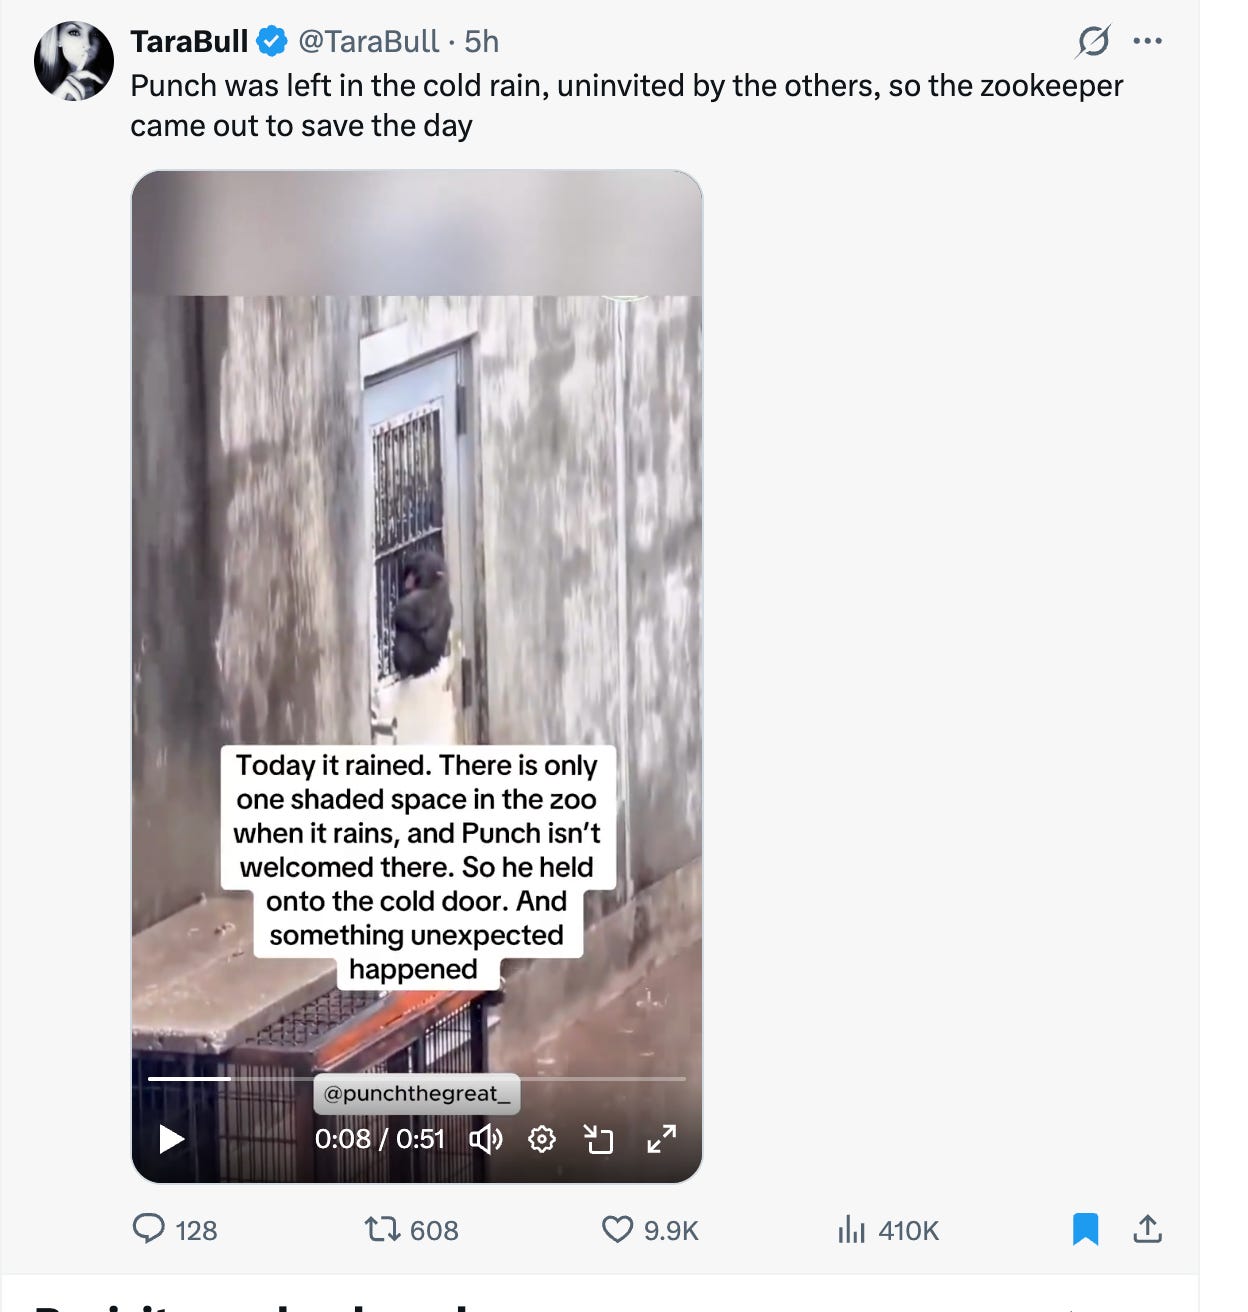Play the video with the play button
Screen dimensions: 1248x1312
coord(172,1139)
